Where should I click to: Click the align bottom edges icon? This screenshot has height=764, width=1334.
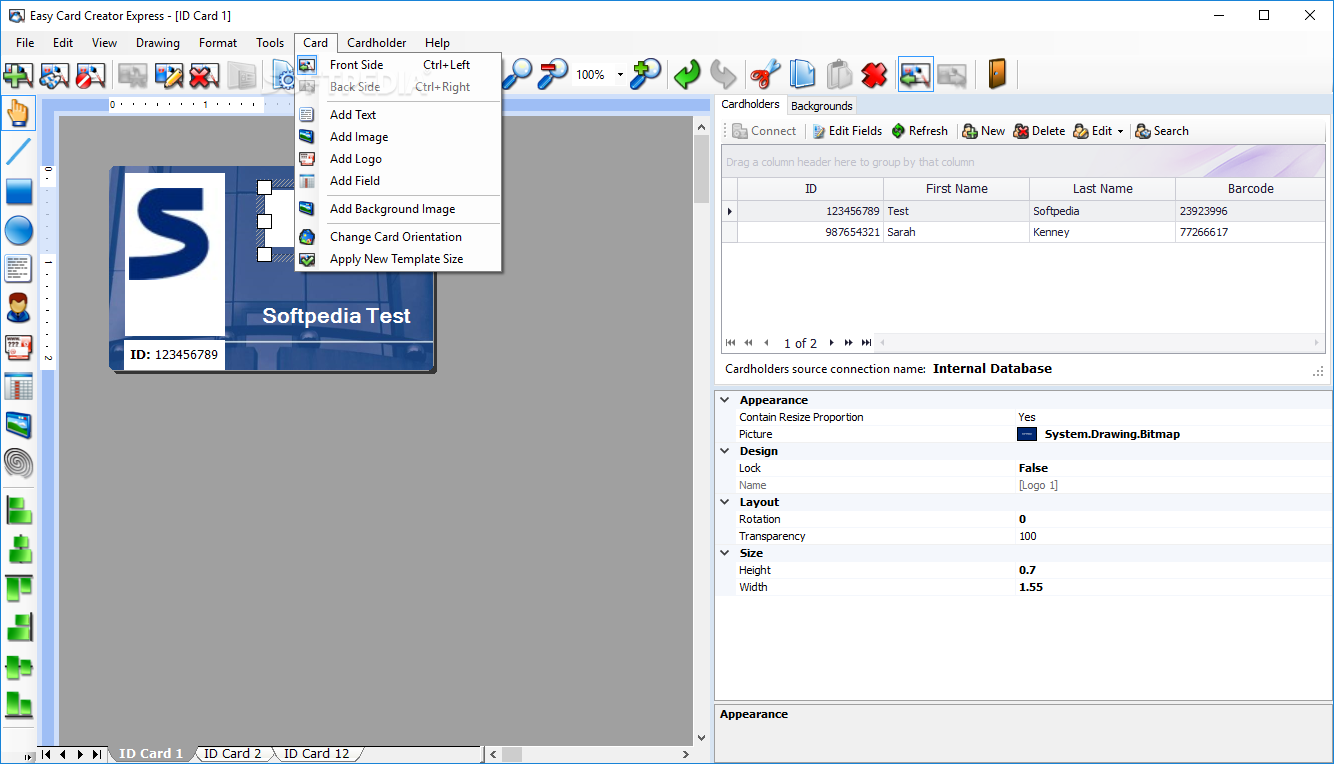pyautogui.click(x=18, y=704)
